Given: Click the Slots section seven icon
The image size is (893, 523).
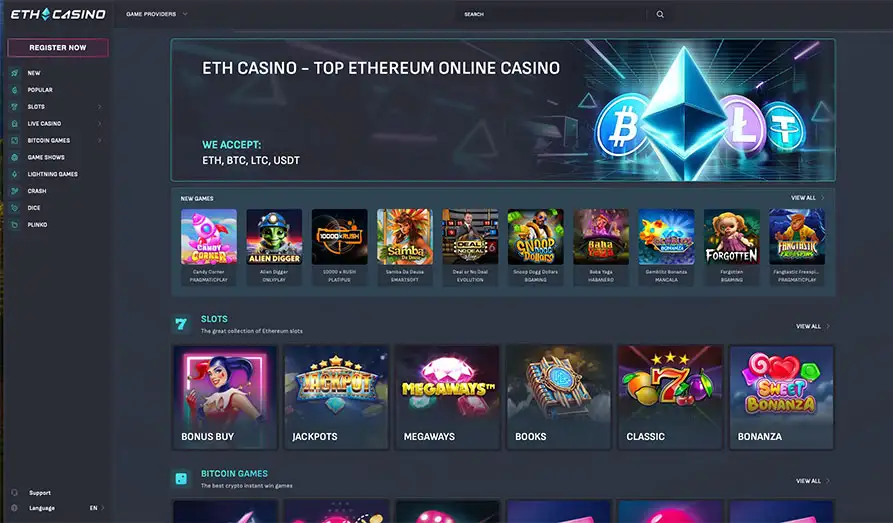Looking at the screenshot, I should (181, 324).
